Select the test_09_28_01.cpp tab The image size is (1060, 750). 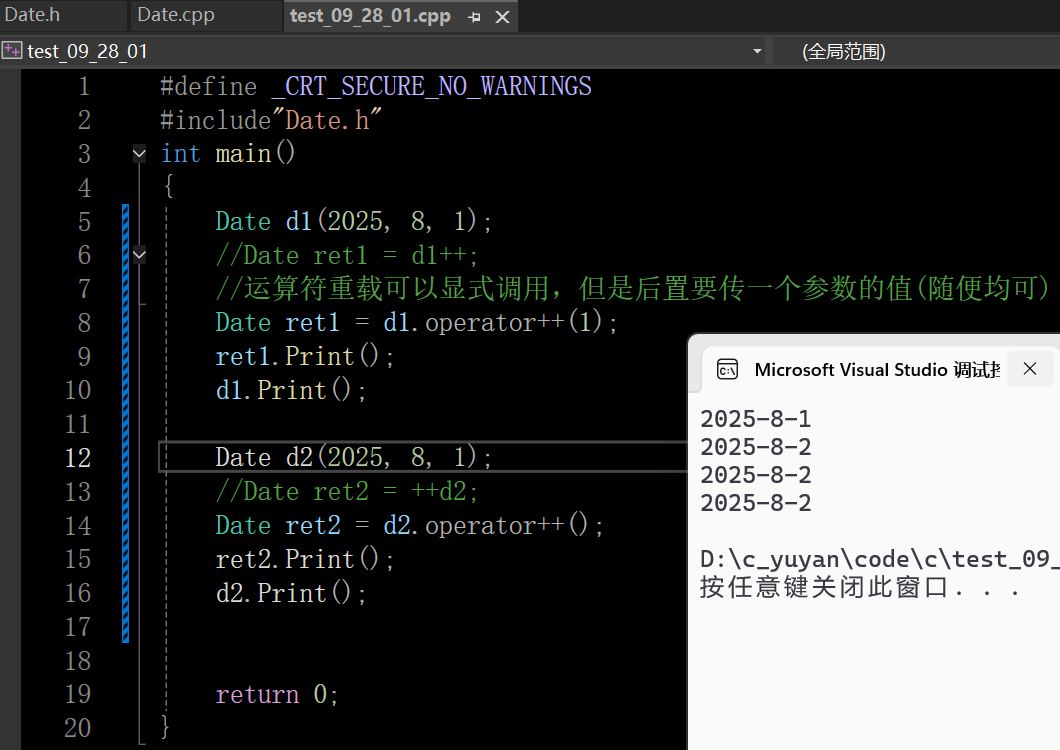370,16
